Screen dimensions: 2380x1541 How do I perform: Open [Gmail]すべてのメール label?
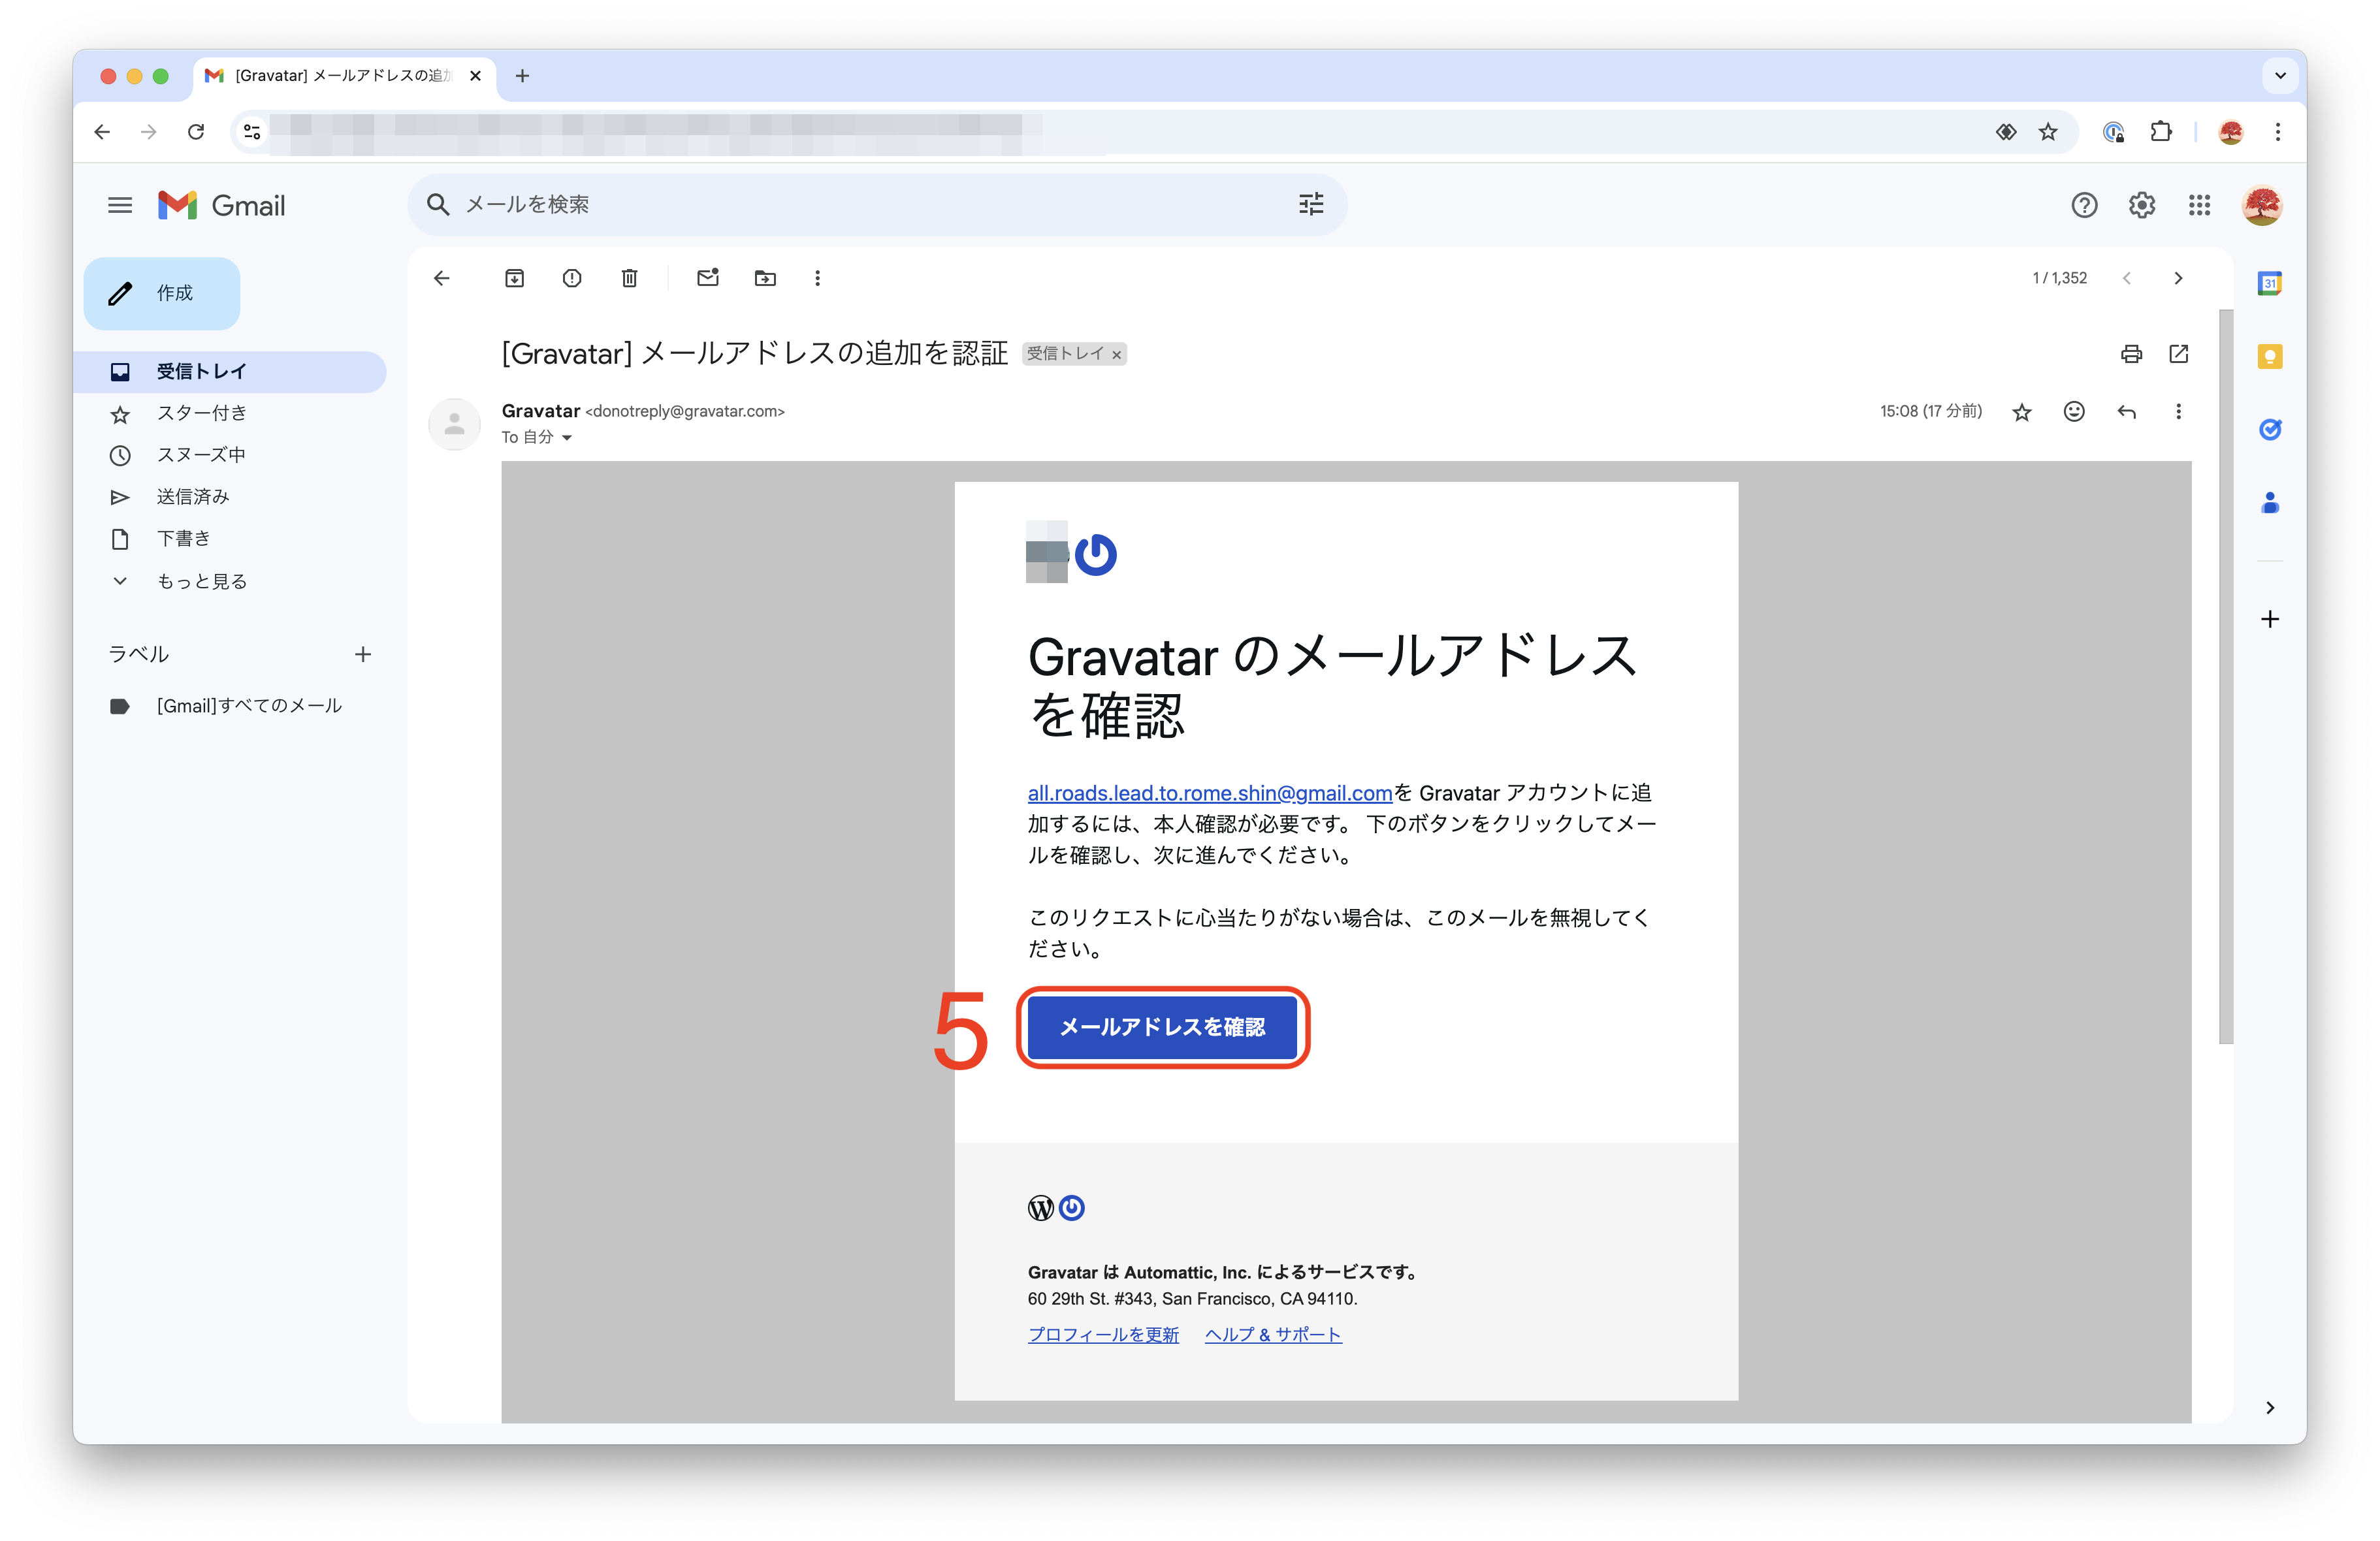[x=230, y=706]
